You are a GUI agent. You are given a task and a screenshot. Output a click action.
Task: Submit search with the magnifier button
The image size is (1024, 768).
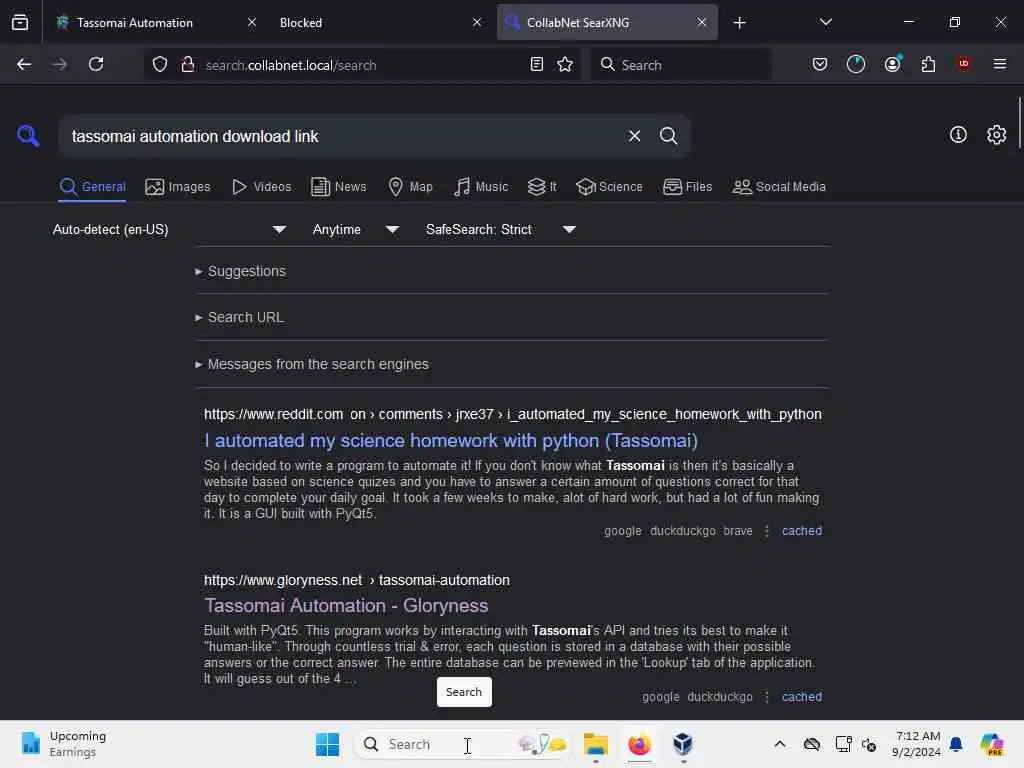668,136
